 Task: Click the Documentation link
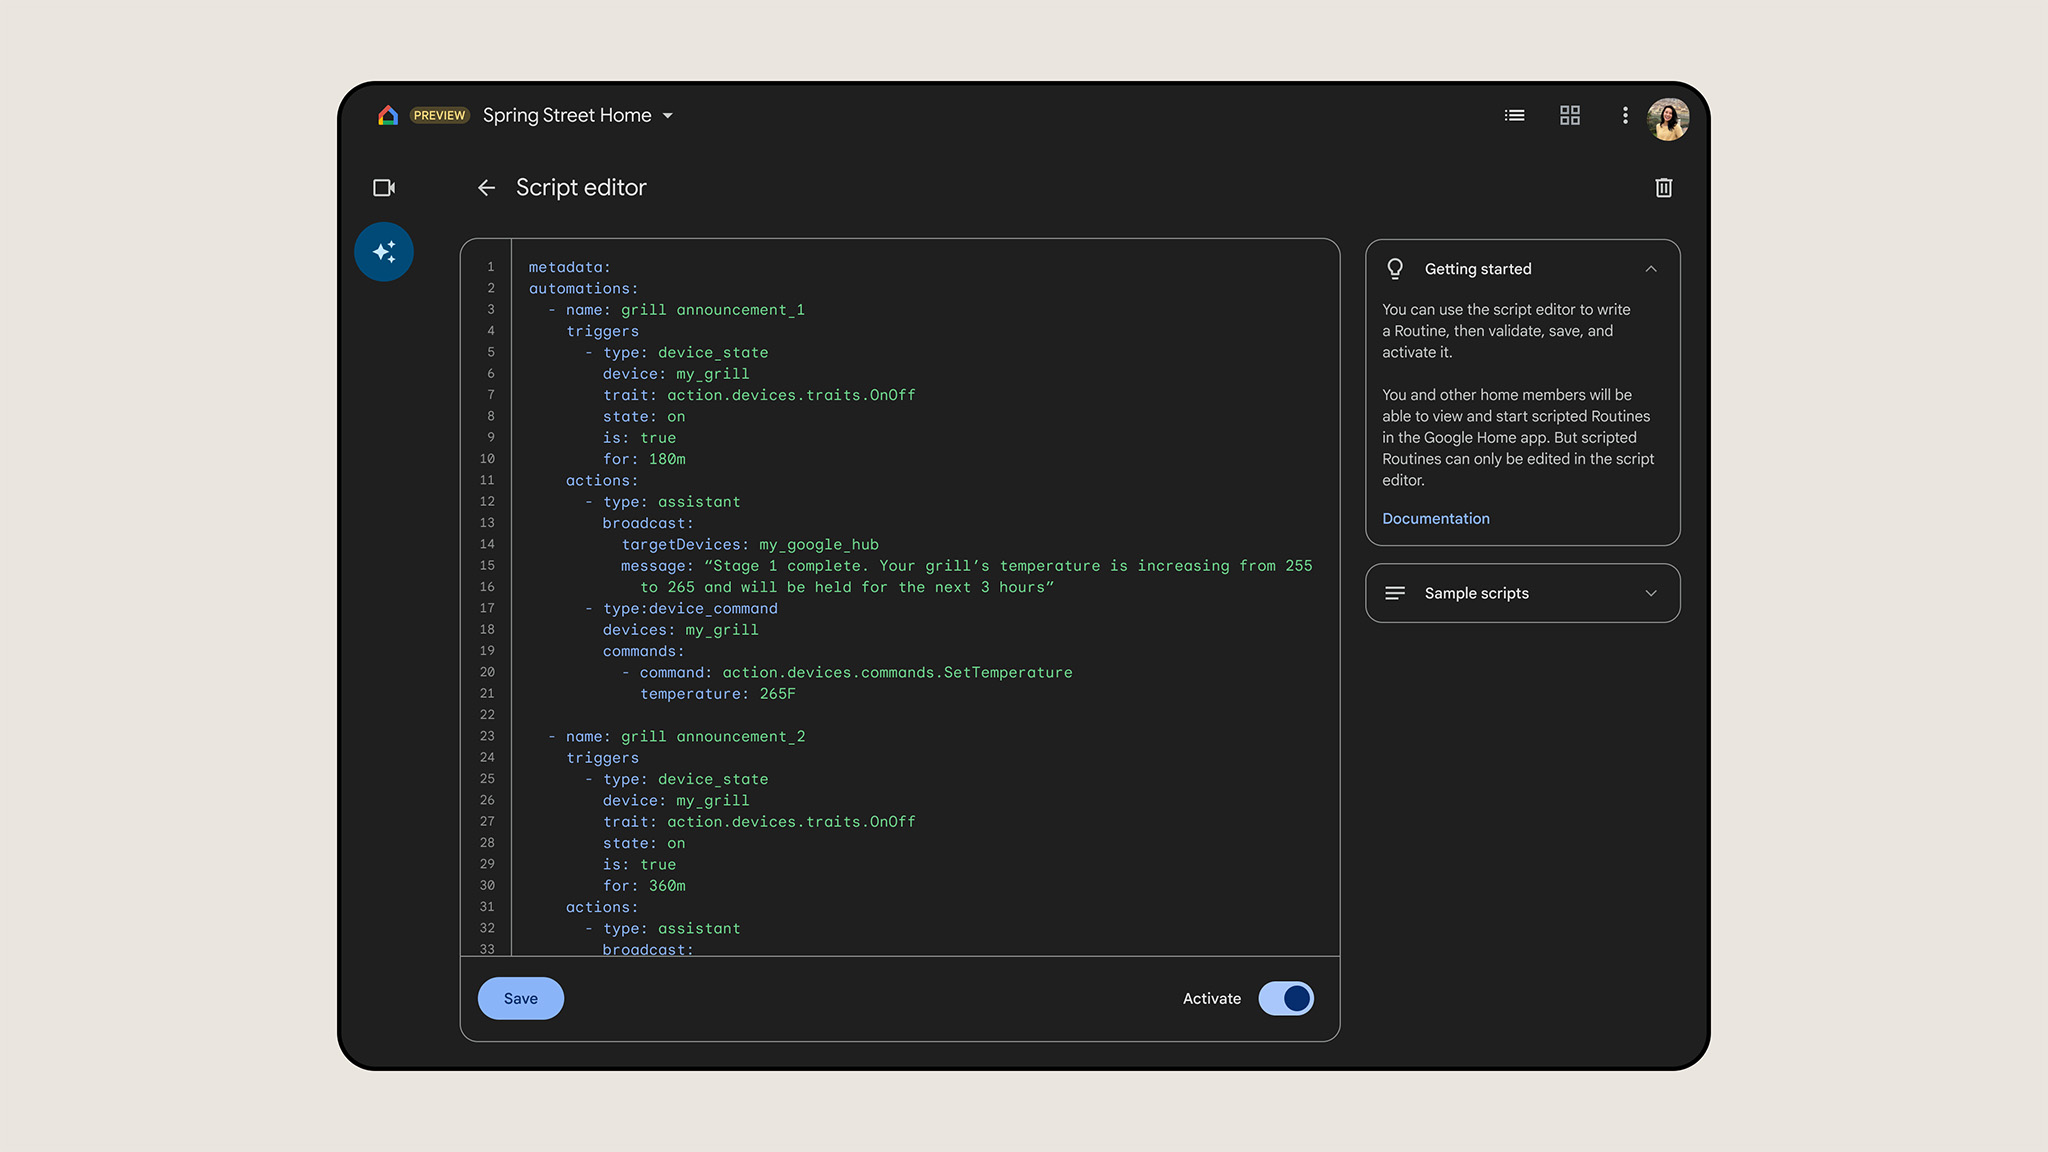[1435, 518]
